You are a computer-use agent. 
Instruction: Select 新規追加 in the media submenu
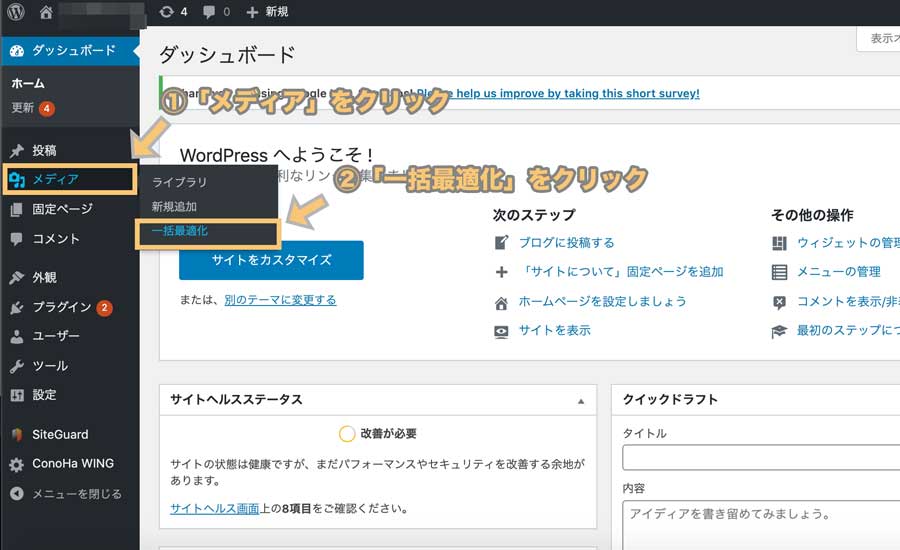(174, 206)
